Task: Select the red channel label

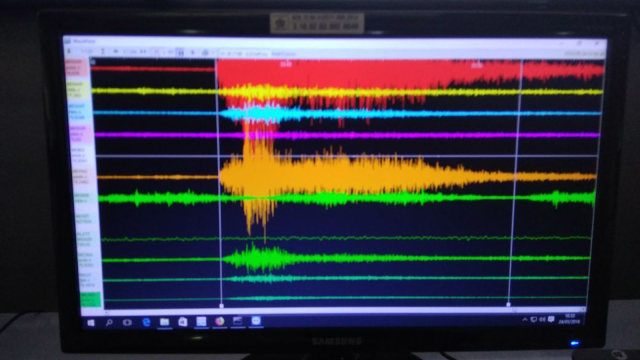Action: coord(76,67)
